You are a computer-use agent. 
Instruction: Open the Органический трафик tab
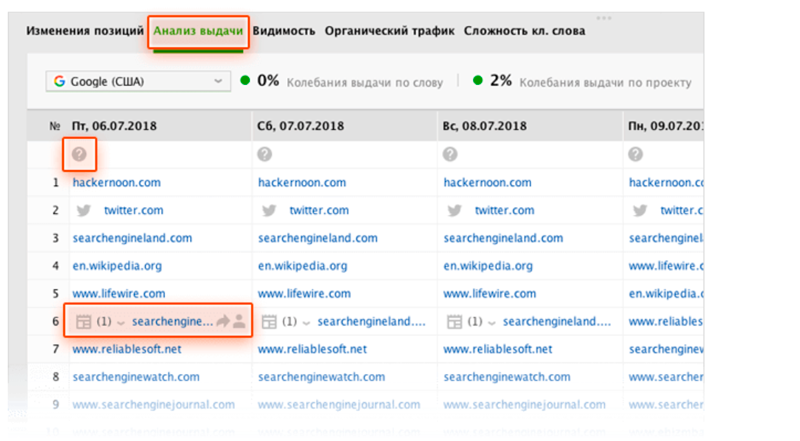[390, 31]
